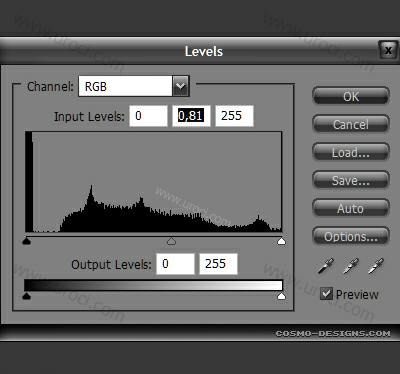Apply Auto levels button
The width and height of the screenshot is (400, 374).
(x=351, y=208)
